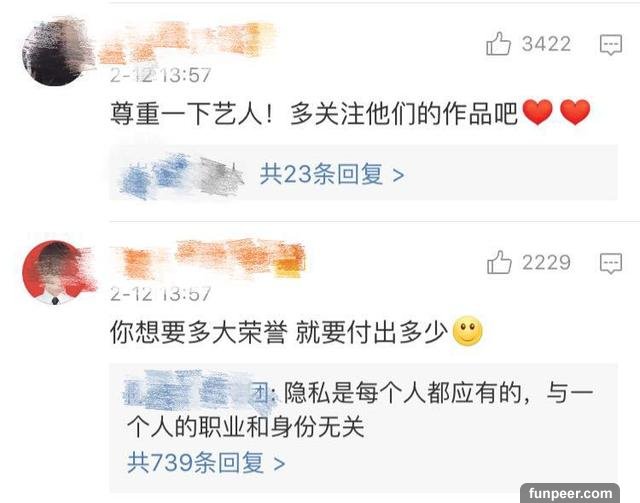This screenshot has width=640, height=503.
Task: Open the blue replier name ending in 团
Action: coord(197,391)
